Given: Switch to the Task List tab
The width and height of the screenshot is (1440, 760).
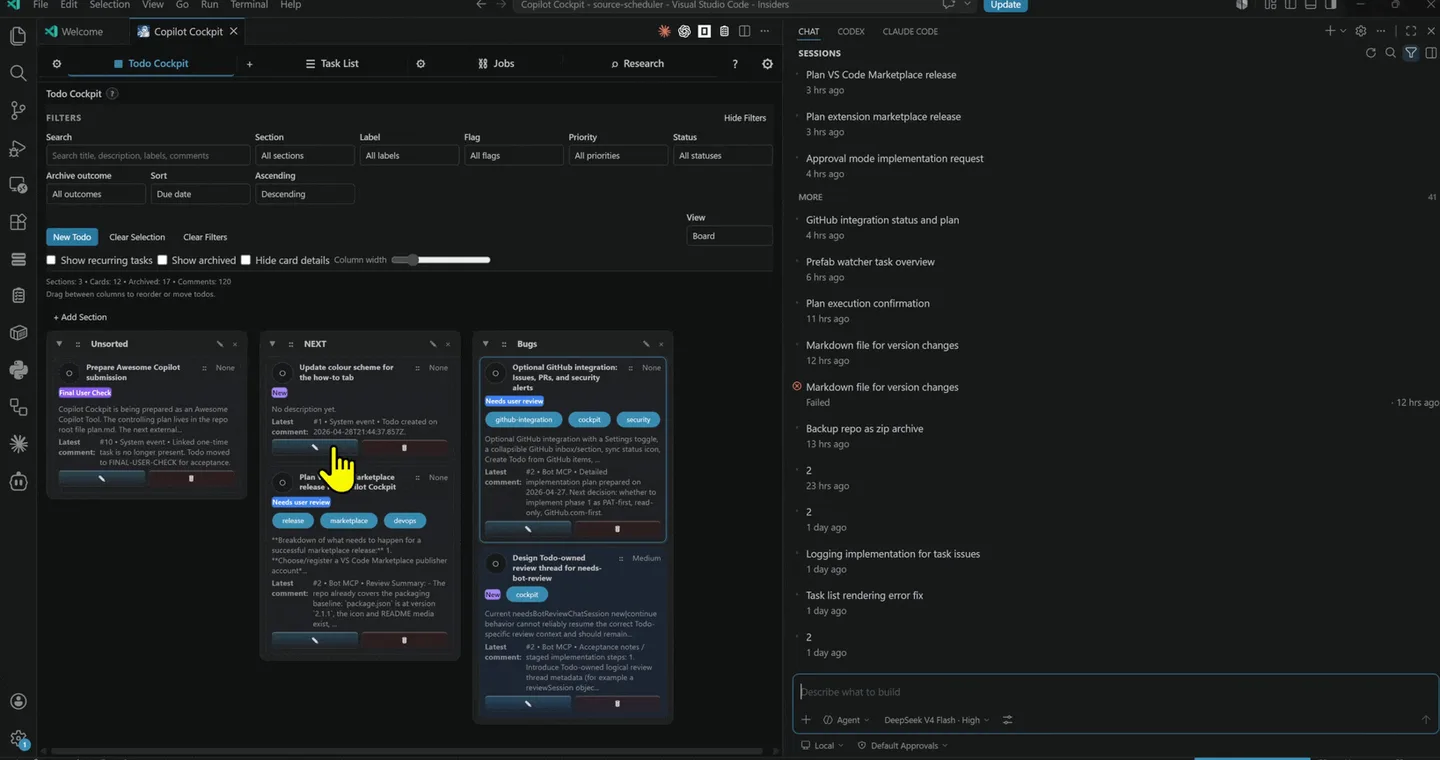Looking at the screenshot, I should pyautogui.click(x=332, y=64).
